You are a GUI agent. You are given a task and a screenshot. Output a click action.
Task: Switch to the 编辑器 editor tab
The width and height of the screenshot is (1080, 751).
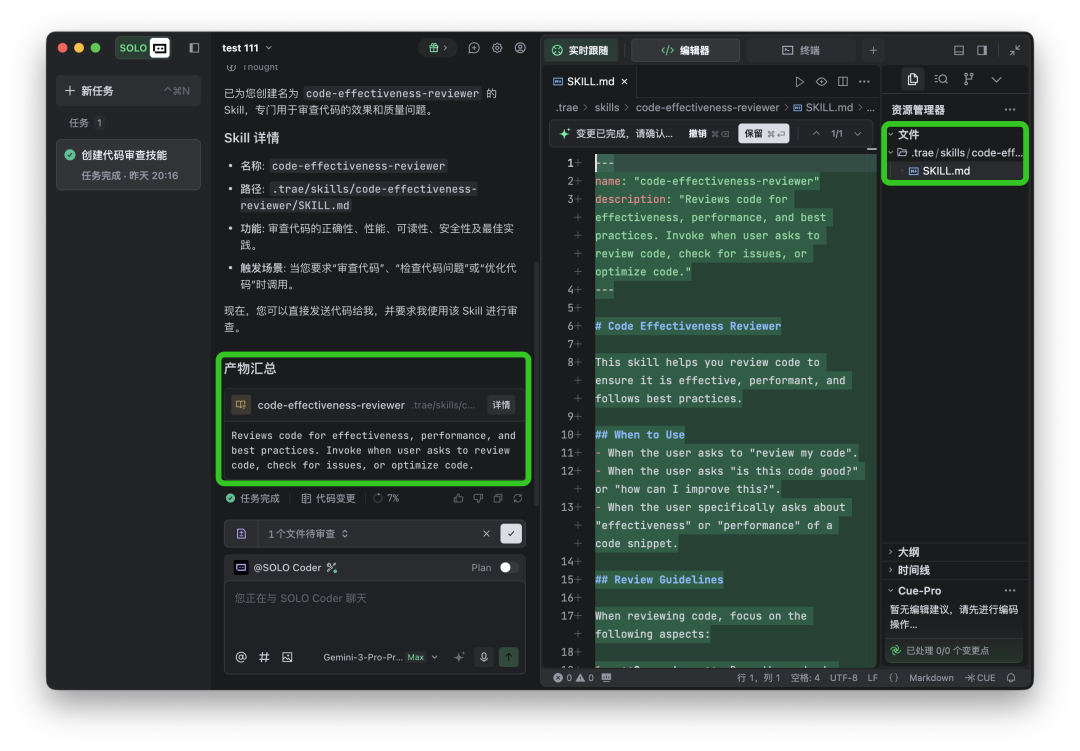point(685,50)
